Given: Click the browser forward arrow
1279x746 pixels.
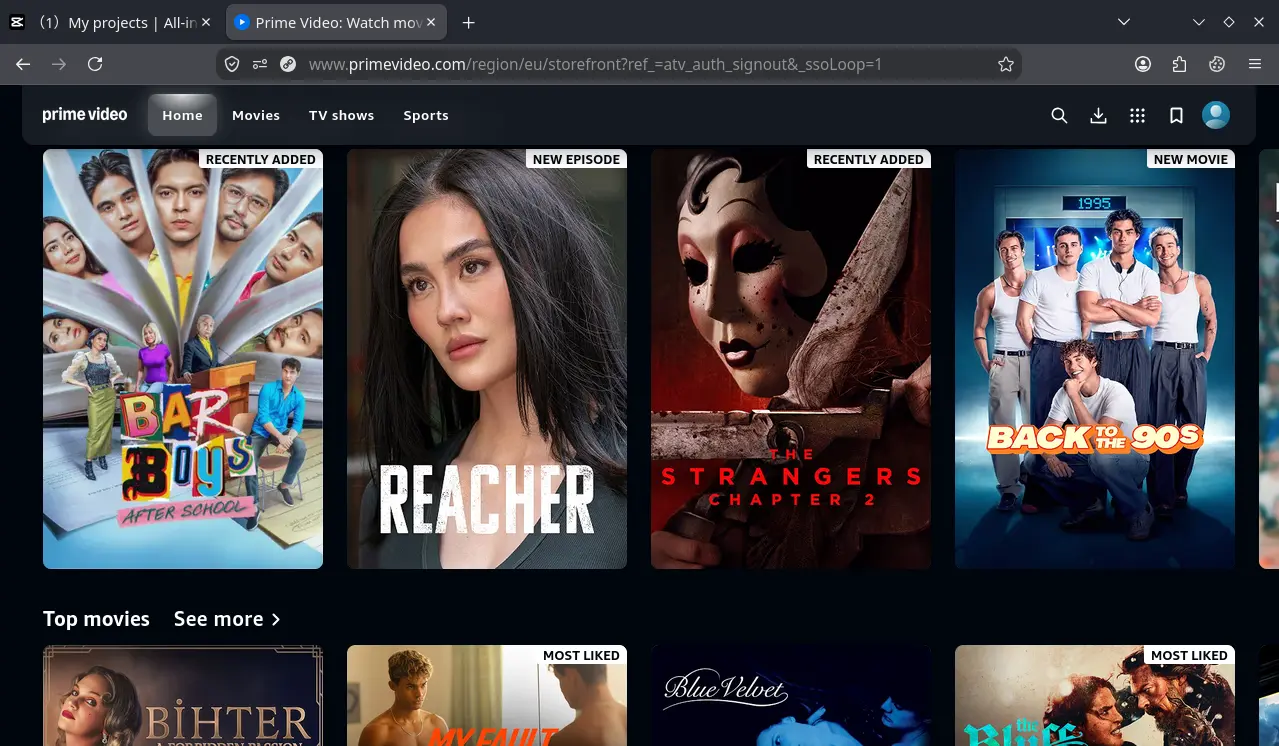Looking at the screenshot, I should coord(59,64).
